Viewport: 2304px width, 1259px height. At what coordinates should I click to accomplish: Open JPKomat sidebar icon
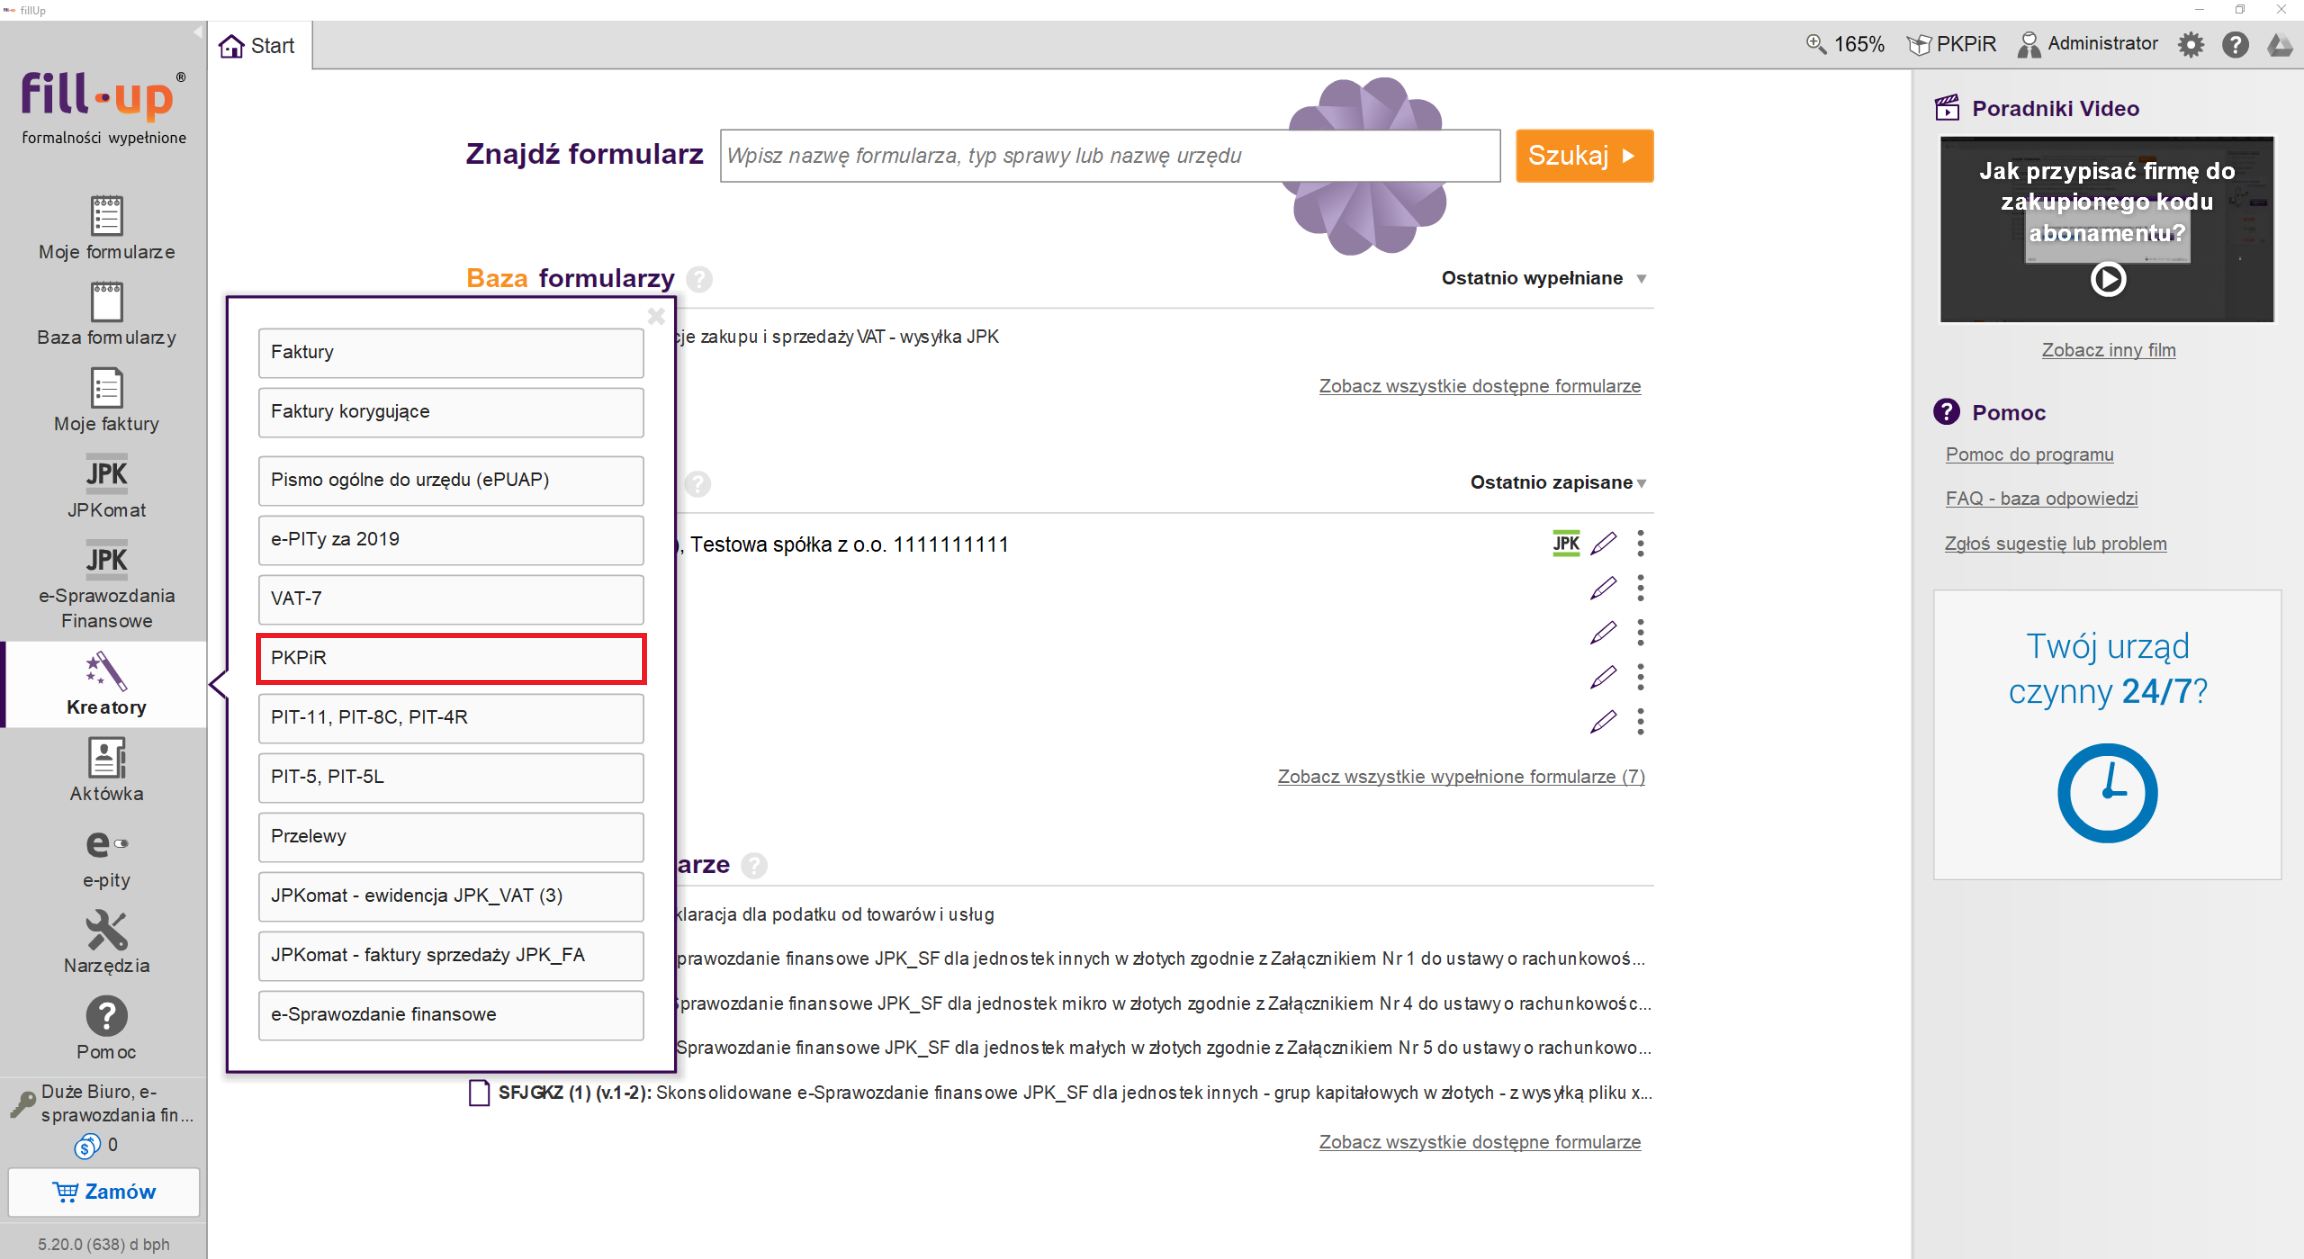(106, 487)
